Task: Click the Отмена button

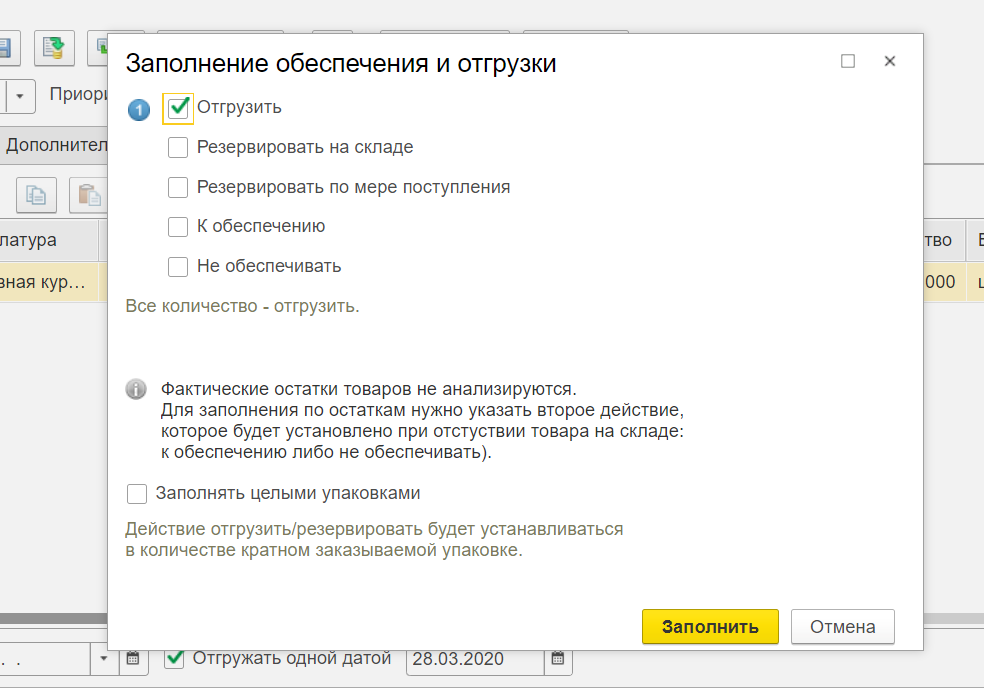Action: pos(842,627)
